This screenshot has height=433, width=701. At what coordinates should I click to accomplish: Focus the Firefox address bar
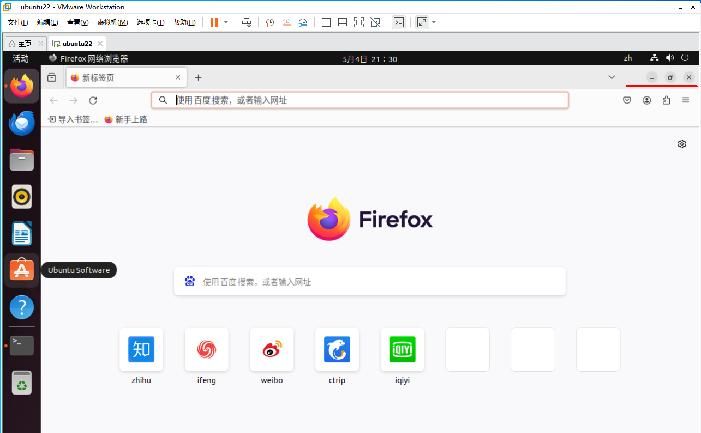360,100
